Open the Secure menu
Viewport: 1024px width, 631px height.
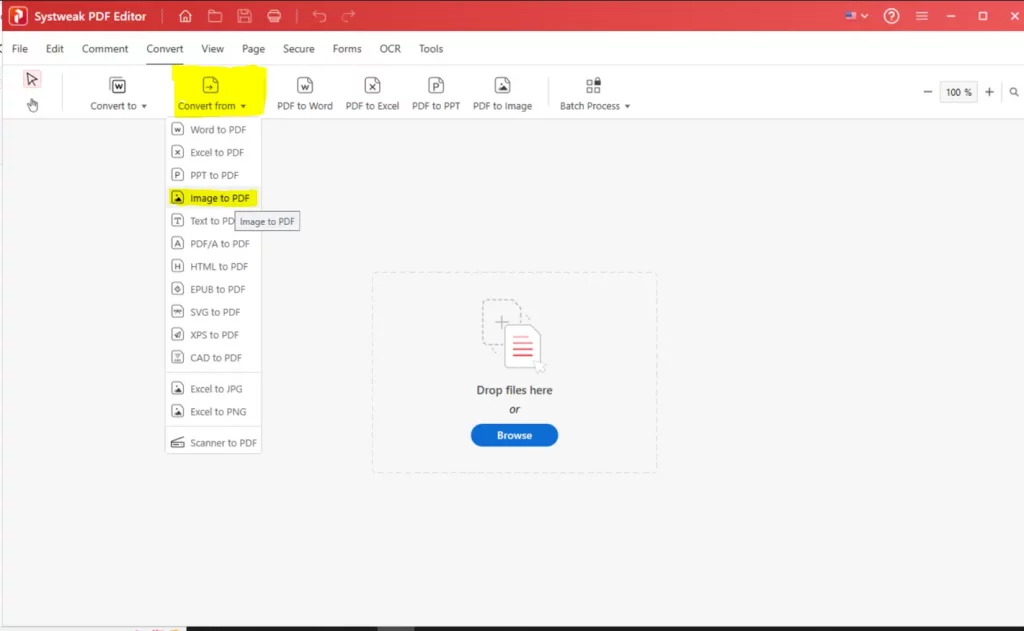[x=298, y=48]
